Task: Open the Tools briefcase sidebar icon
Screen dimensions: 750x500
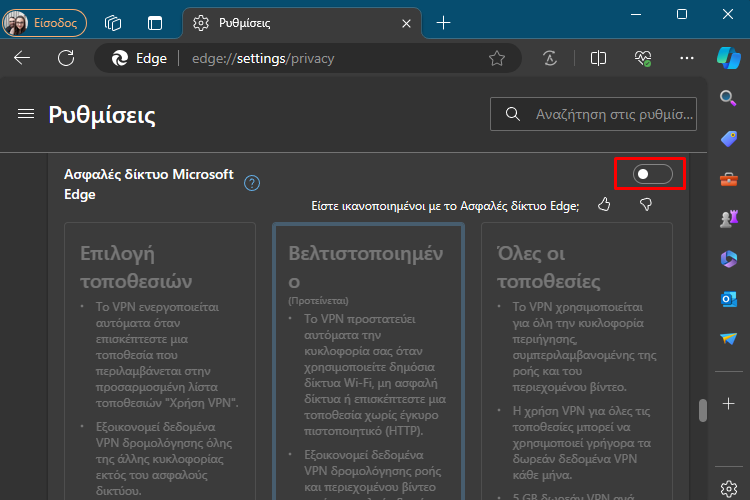Action: (x=728, y=179)
